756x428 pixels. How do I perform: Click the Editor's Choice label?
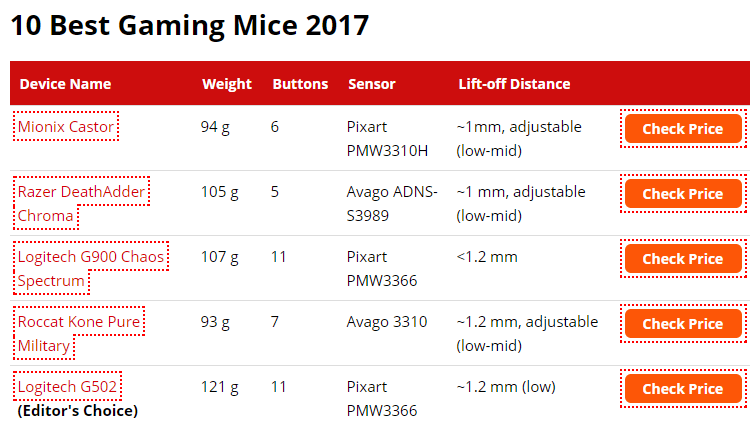point(78,411)
